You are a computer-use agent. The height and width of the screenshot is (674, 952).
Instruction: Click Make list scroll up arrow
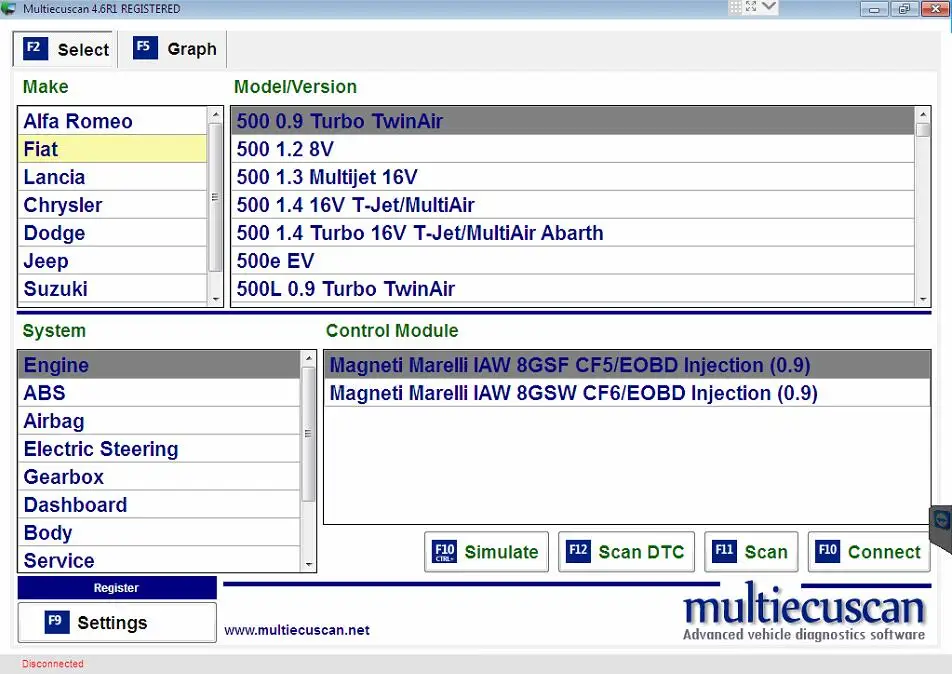coord(216,114)
